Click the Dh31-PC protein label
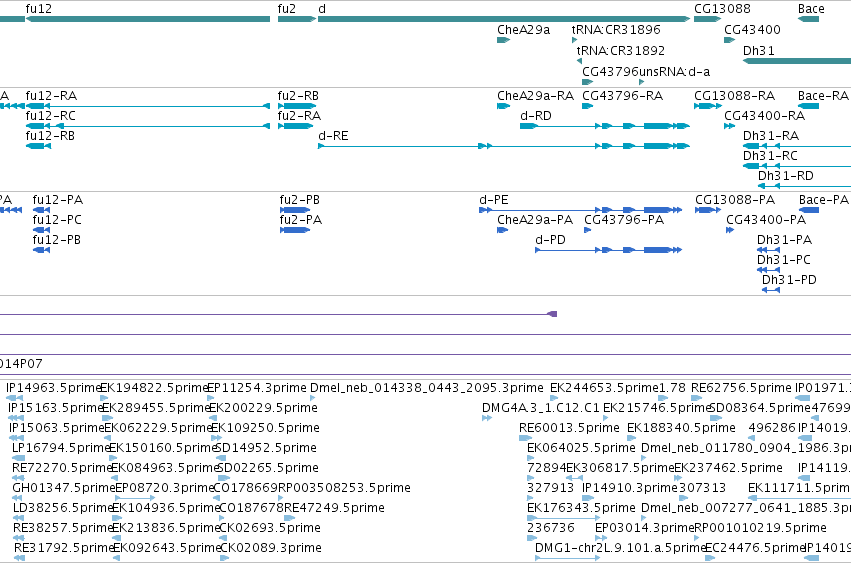This screenshot has height=563, width=851. (x=784, y=260)
